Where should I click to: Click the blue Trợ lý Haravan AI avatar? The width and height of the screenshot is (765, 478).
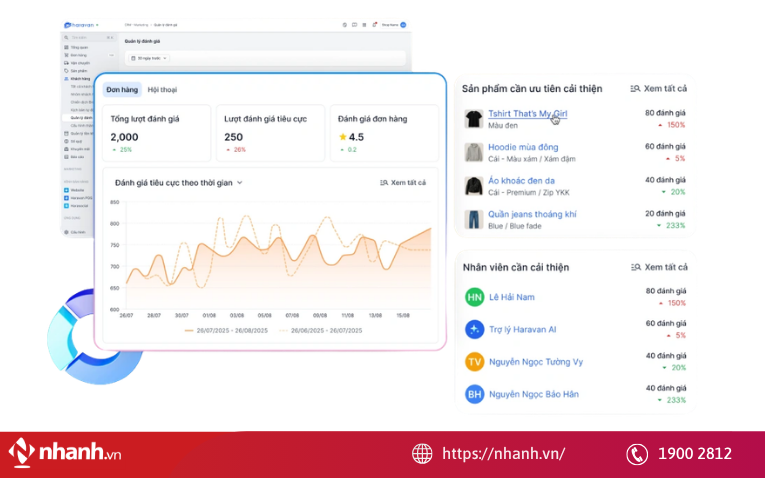click(474, 329)
